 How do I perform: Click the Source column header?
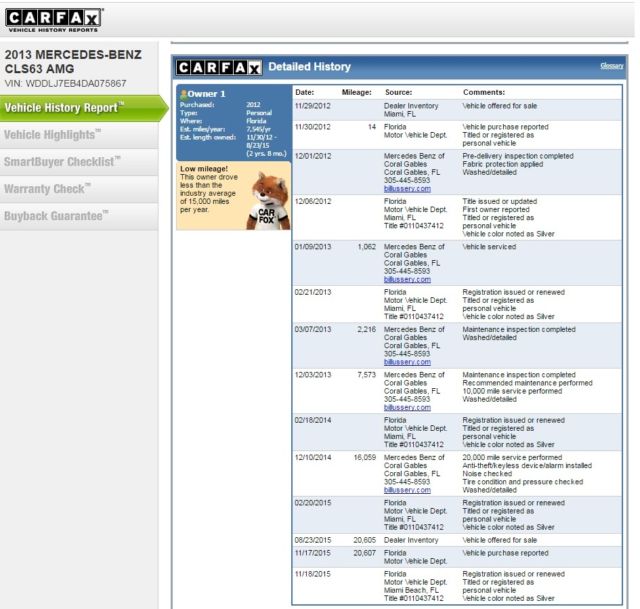[398, 92]
